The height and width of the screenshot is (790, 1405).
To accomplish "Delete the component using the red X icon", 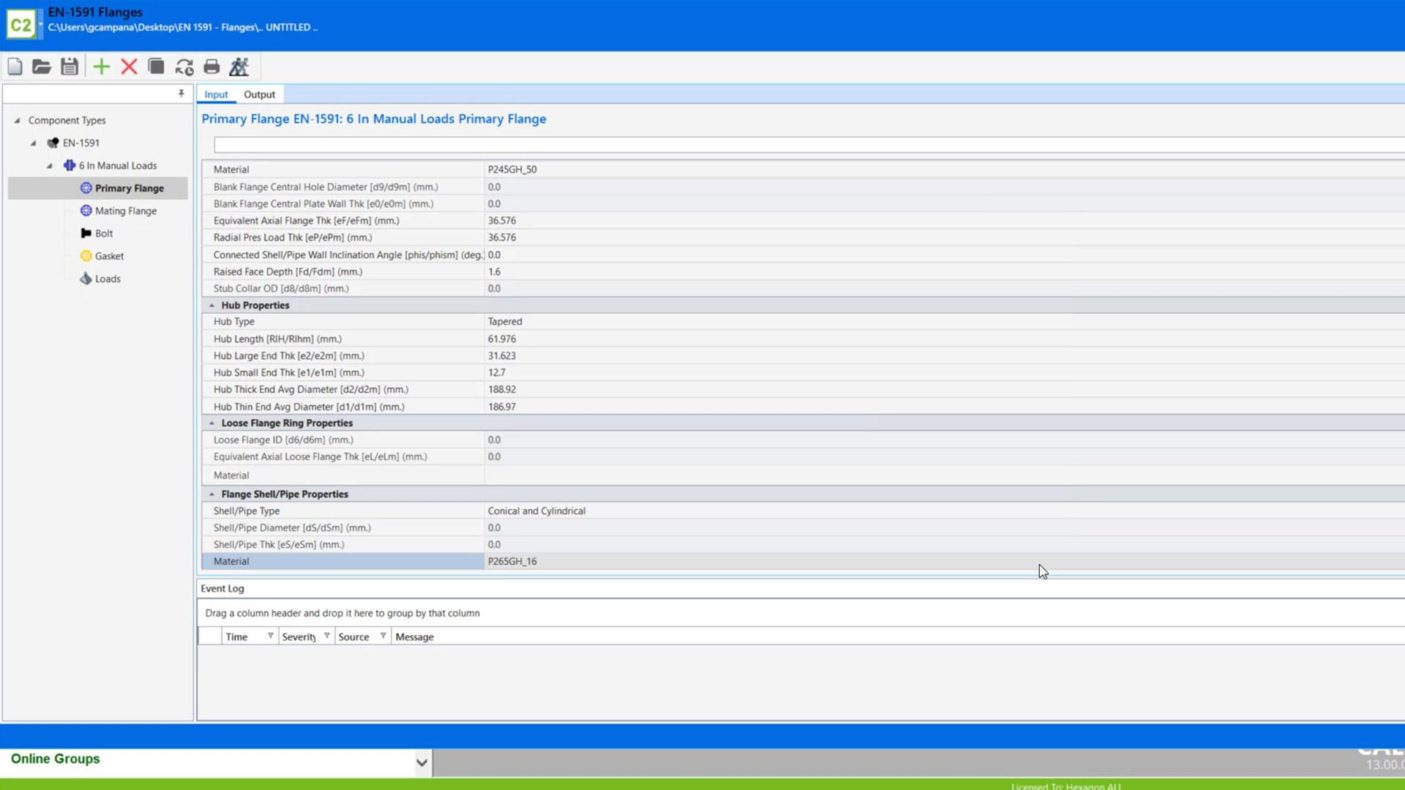I will point(129,67).
